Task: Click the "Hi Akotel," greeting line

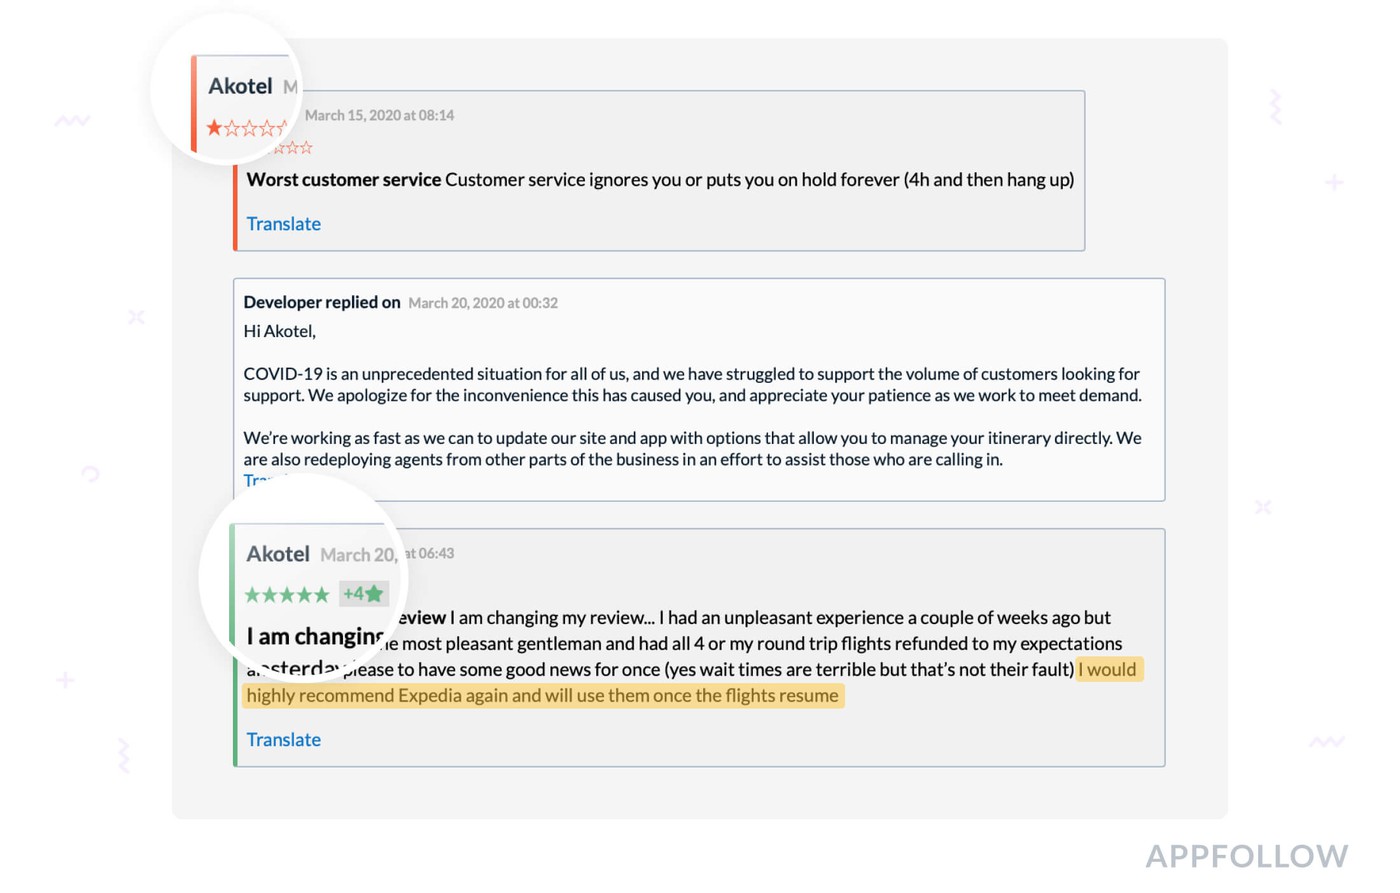Action: tap(280, 331)
